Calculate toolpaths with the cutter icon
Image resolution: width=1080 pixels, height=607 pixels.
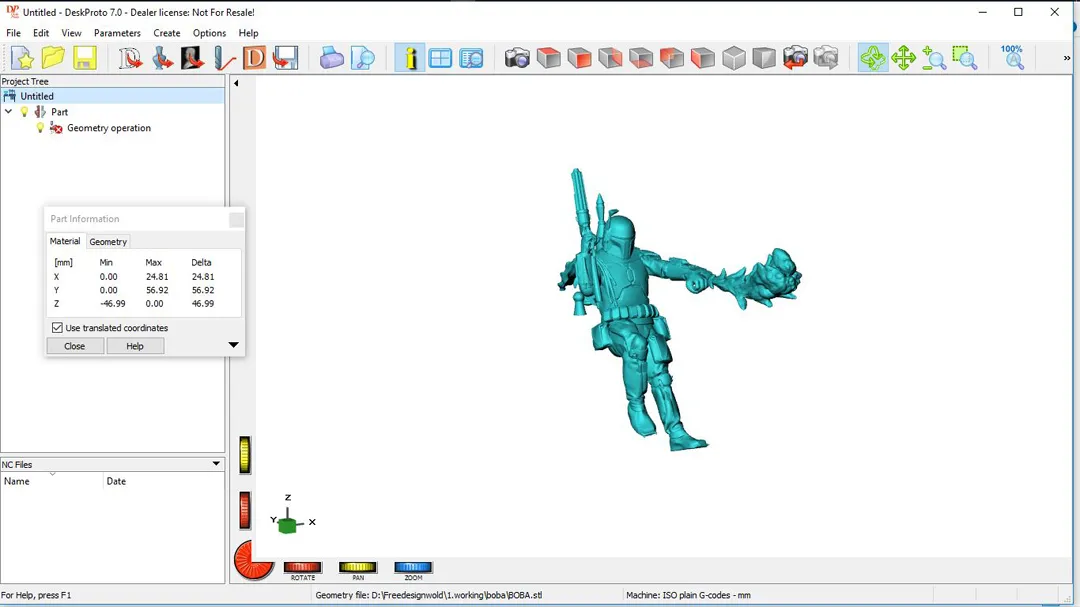pos(224,58)
